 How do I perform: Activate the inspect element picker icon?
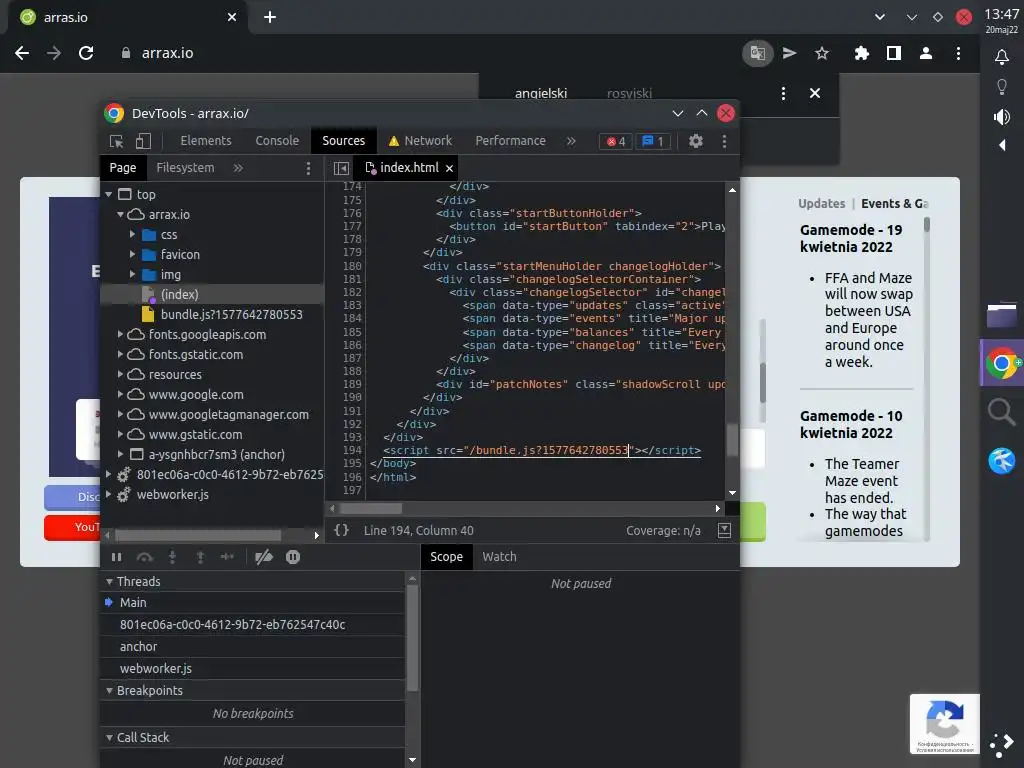pyautogui.click(x=116, y=141)
